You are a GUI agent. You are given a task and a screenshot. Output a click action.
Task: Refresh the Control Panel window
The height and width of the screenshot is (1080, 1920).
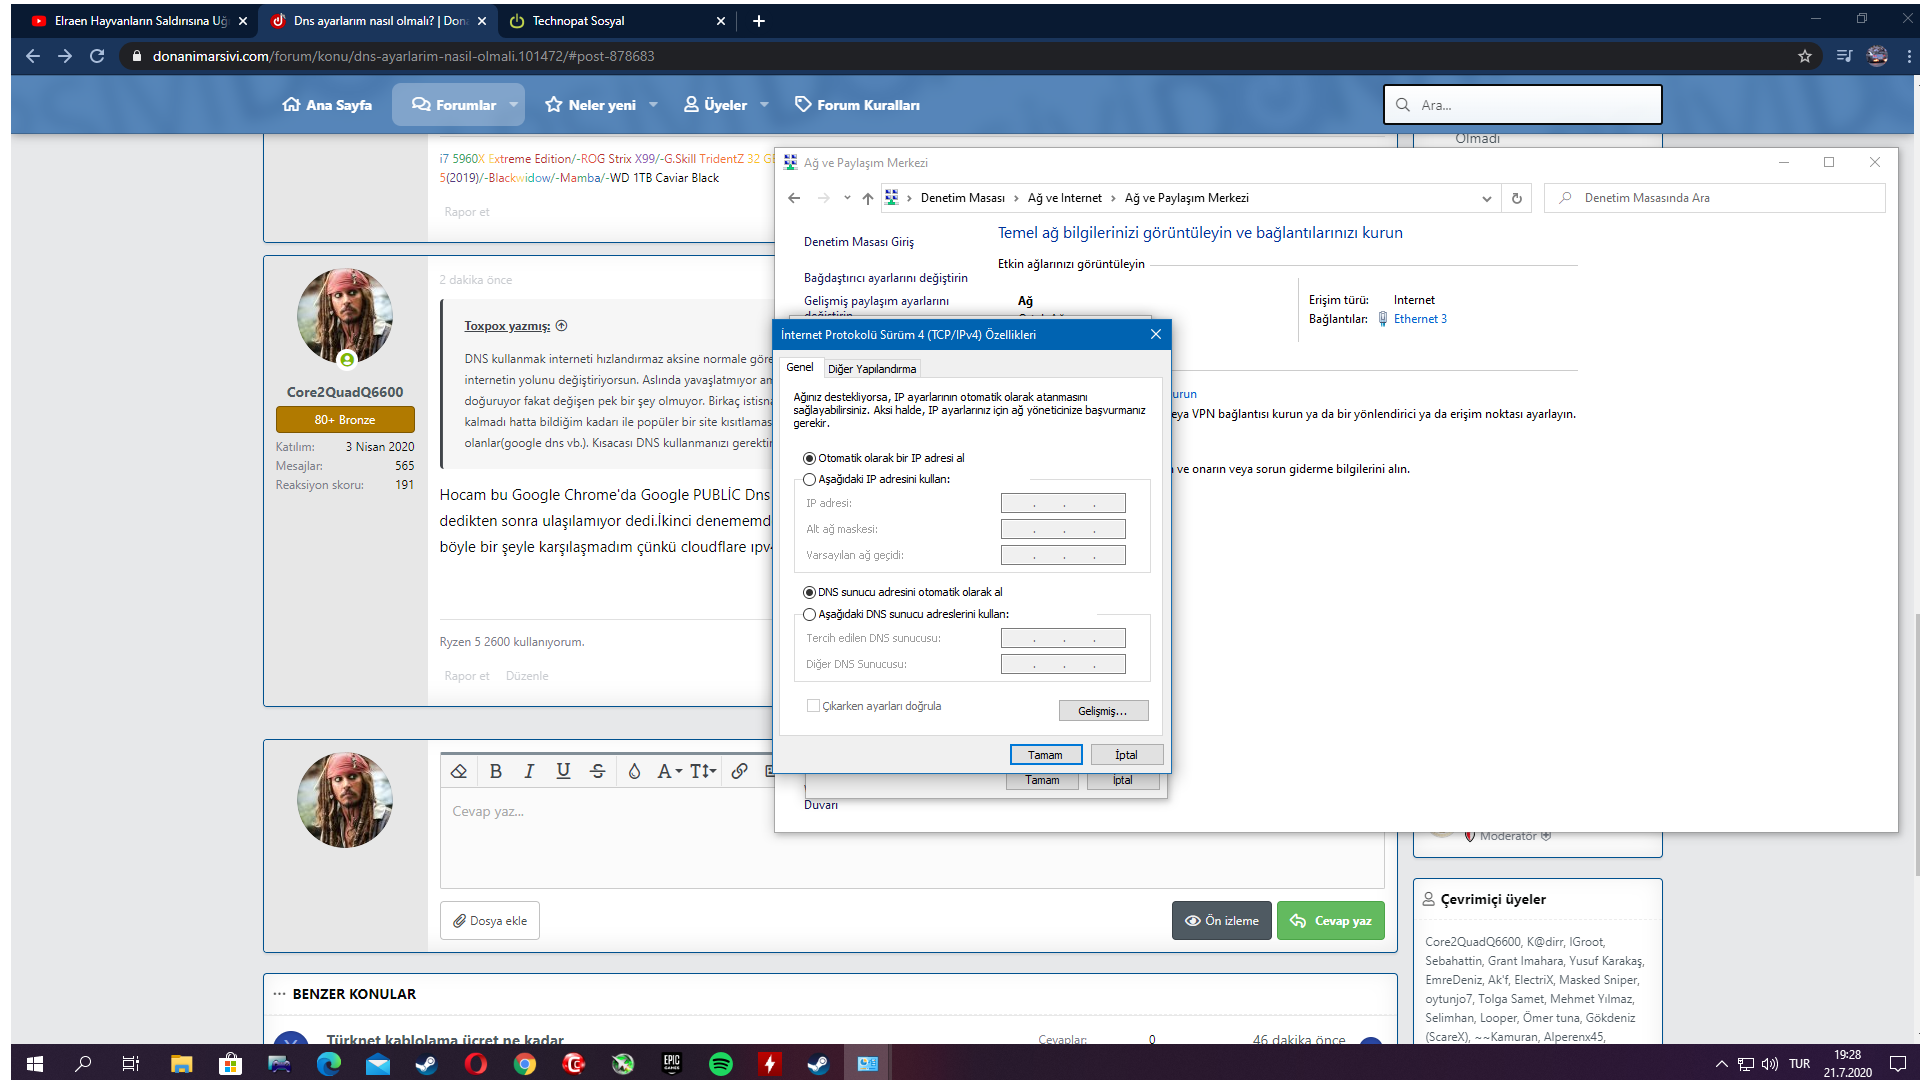pyautogui.click(x=1516, y=198)
